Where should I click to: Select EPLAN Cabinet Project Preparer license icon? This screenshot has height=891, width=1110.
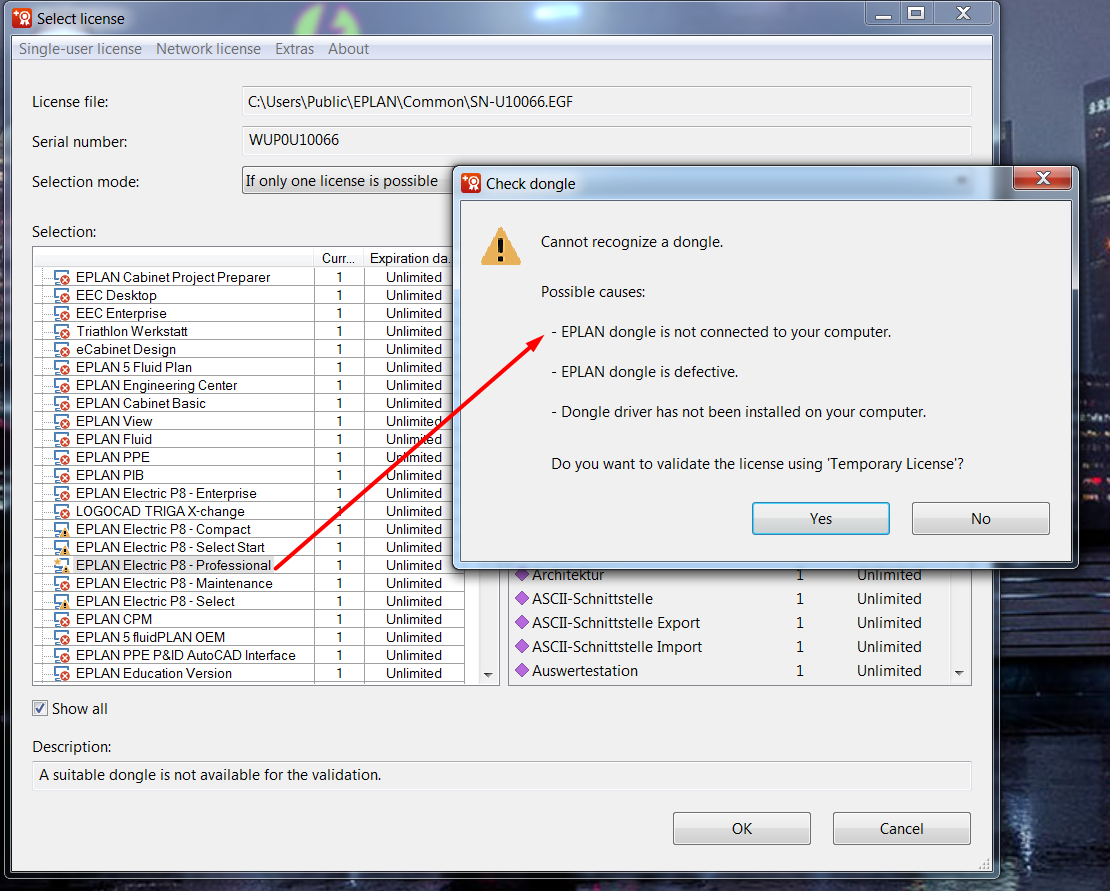click(62, 277)
